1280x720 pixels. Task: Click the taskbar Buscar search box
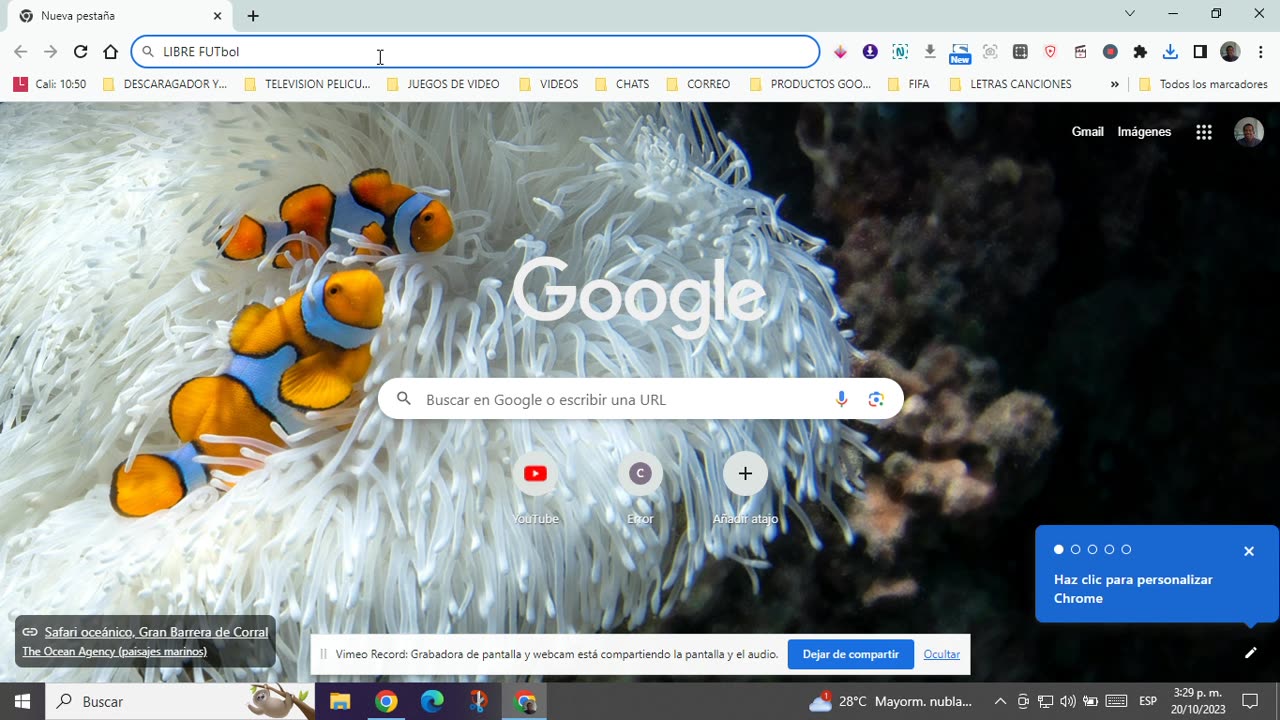pos(180,702)
